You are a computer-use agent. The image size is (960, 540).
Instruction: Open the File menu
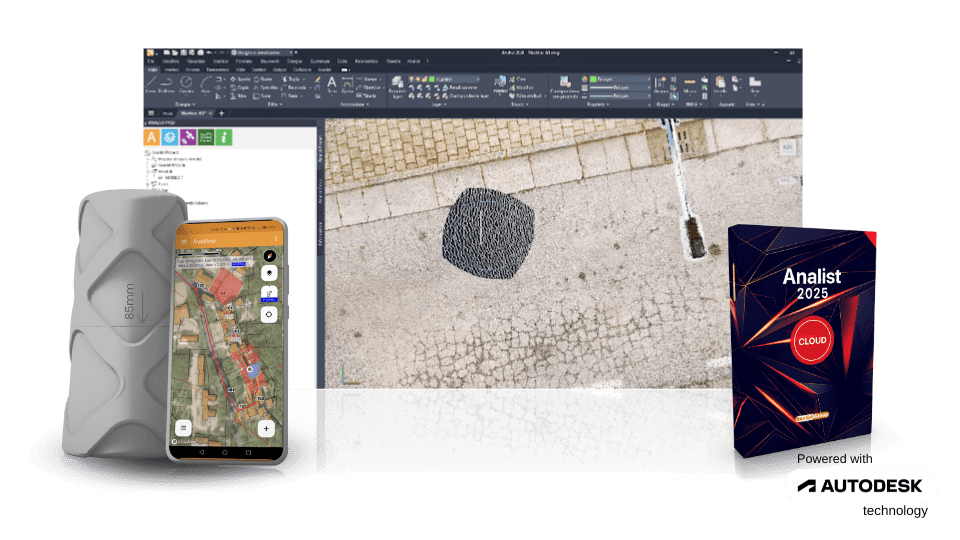151,61
